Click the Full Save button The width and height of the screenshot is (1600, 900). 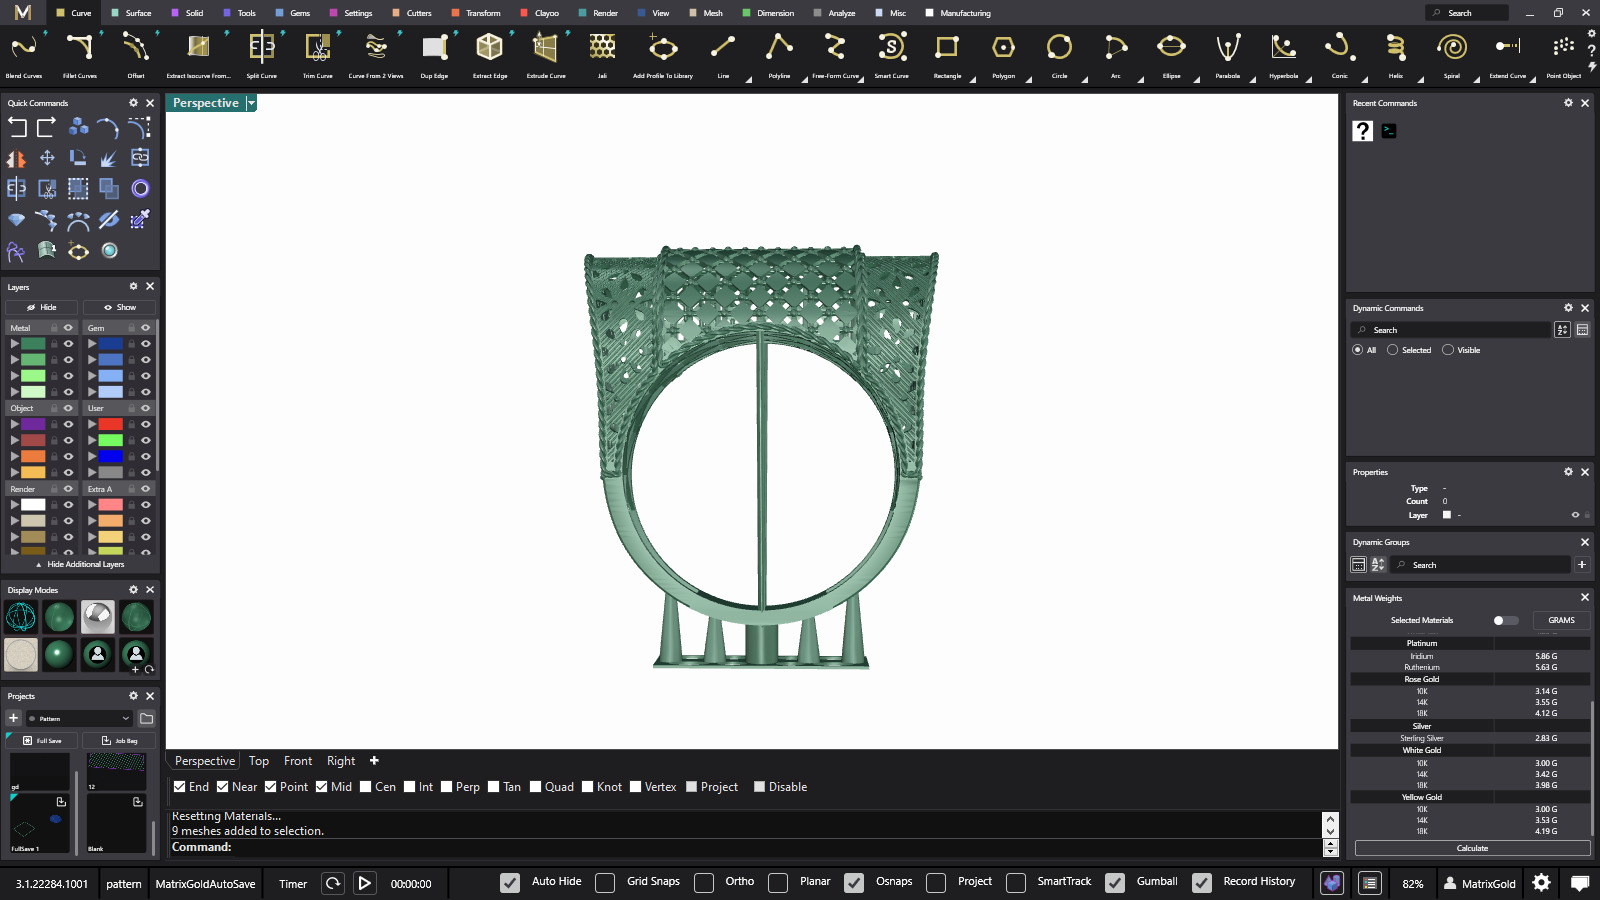[42, 741]
